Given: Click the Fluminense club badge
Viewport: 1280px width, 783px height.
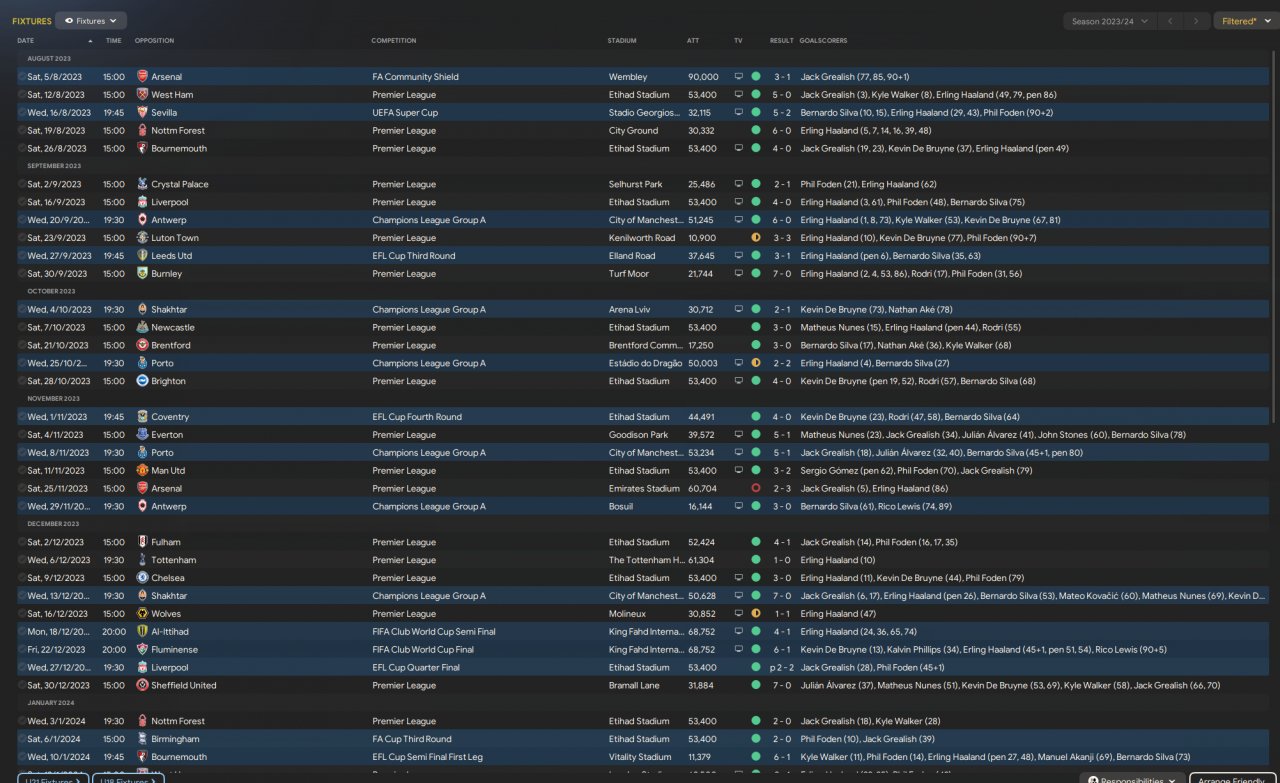Looking at the screenshot, I should pyautogui.click(x=143, y=650).
